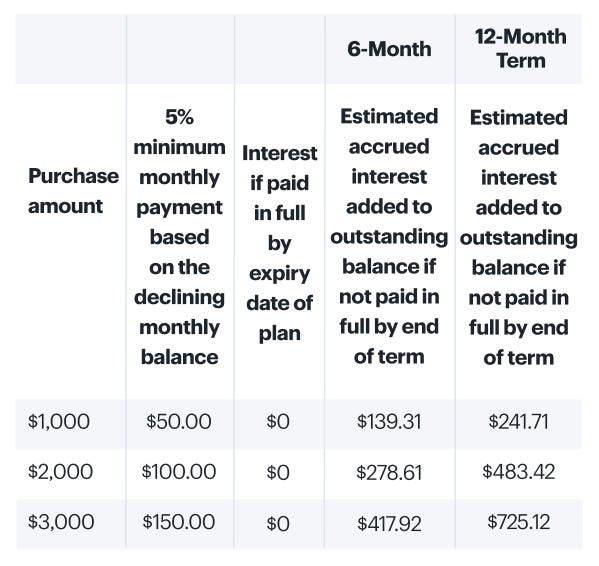The width and height of the screenshot is (599, 566).
Task: Click the $0 interest cell in $1,000 row
Action: tap(278, 422)
